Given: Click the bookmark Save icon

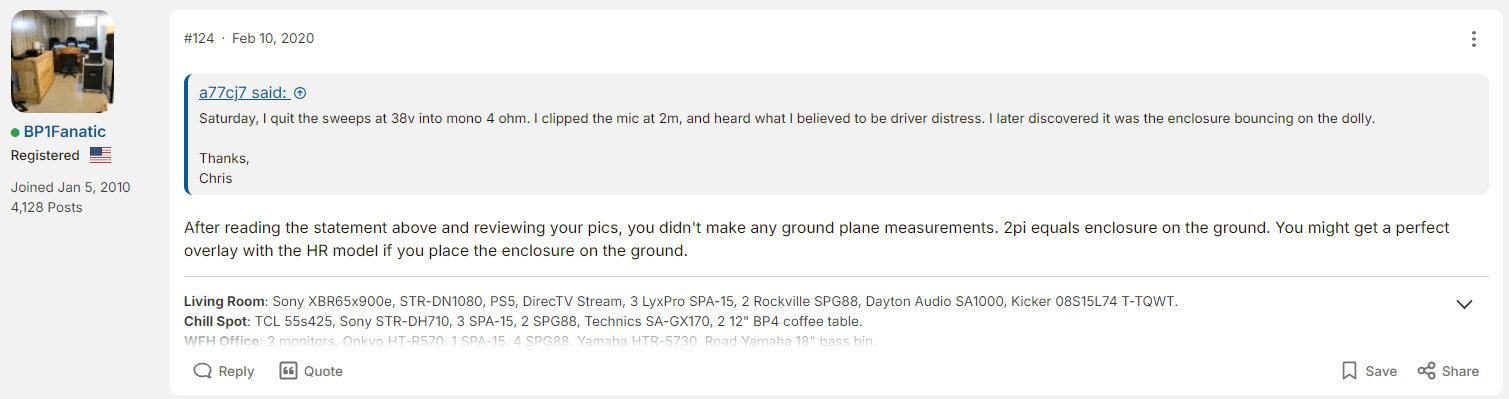Looking at the screenshot, I should click(x=1349, y=371).
